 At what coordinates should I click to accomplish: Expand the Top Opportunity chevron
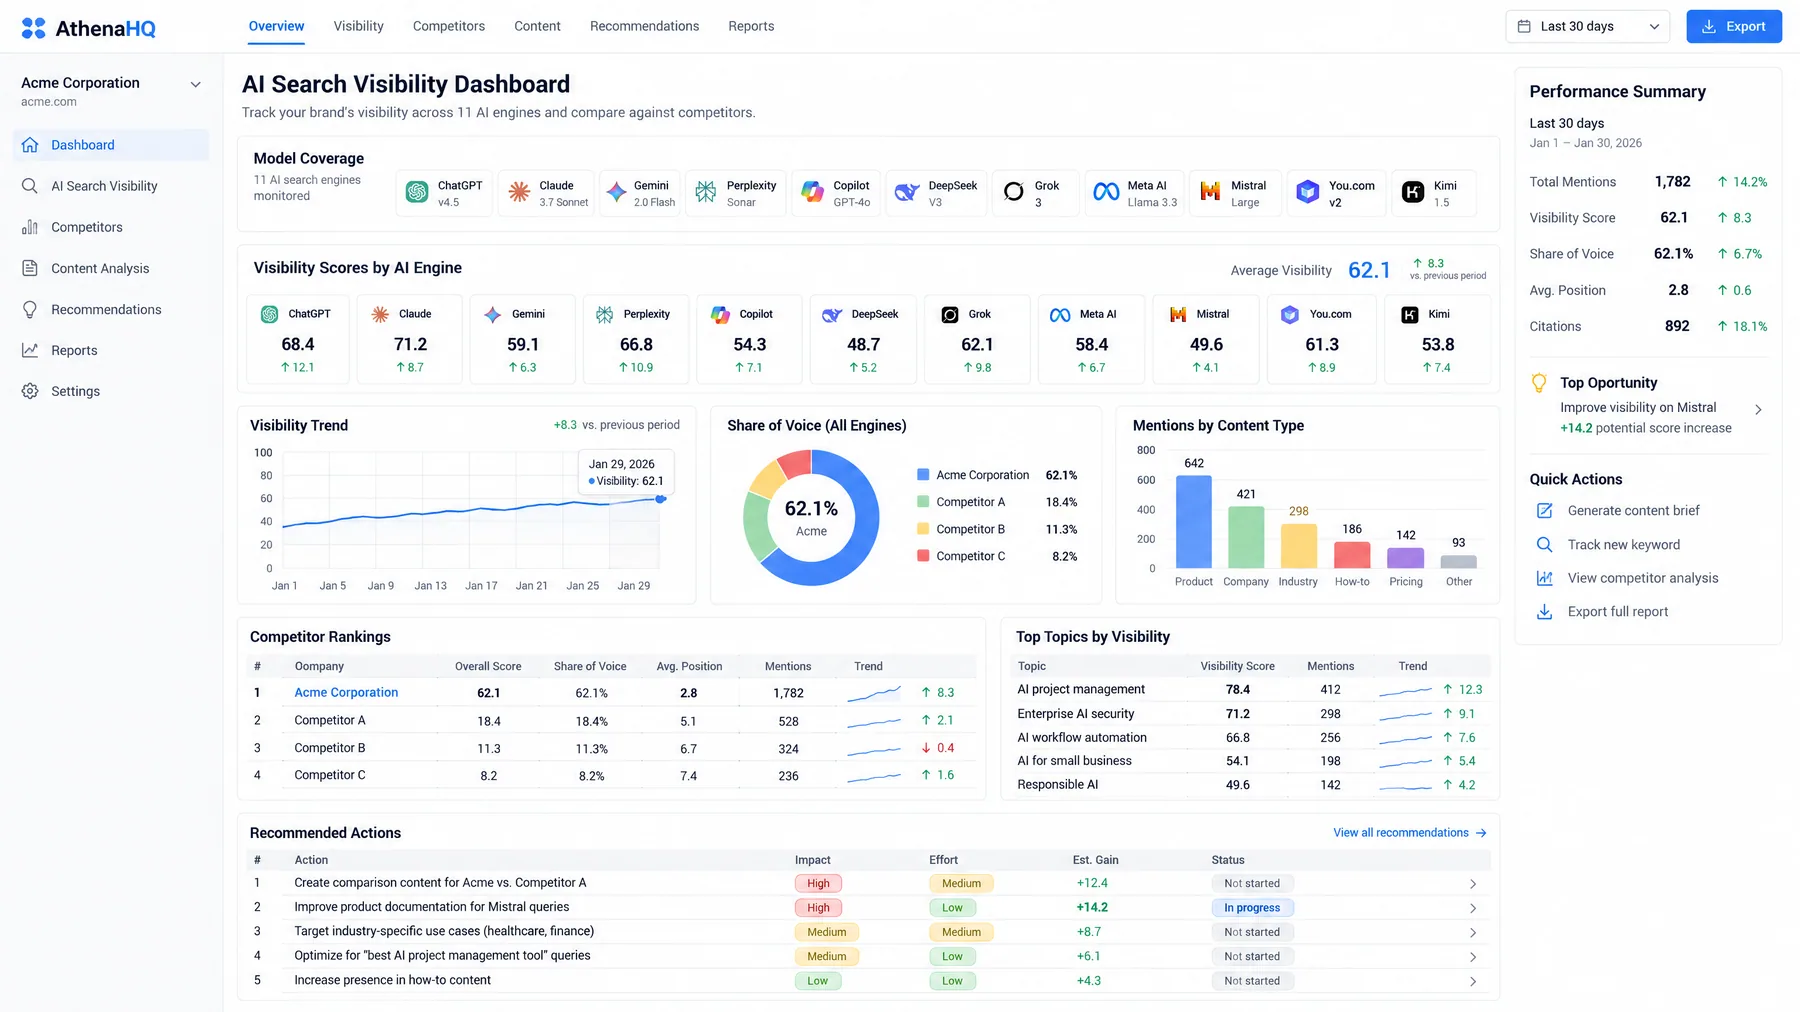coord(1758,410)
